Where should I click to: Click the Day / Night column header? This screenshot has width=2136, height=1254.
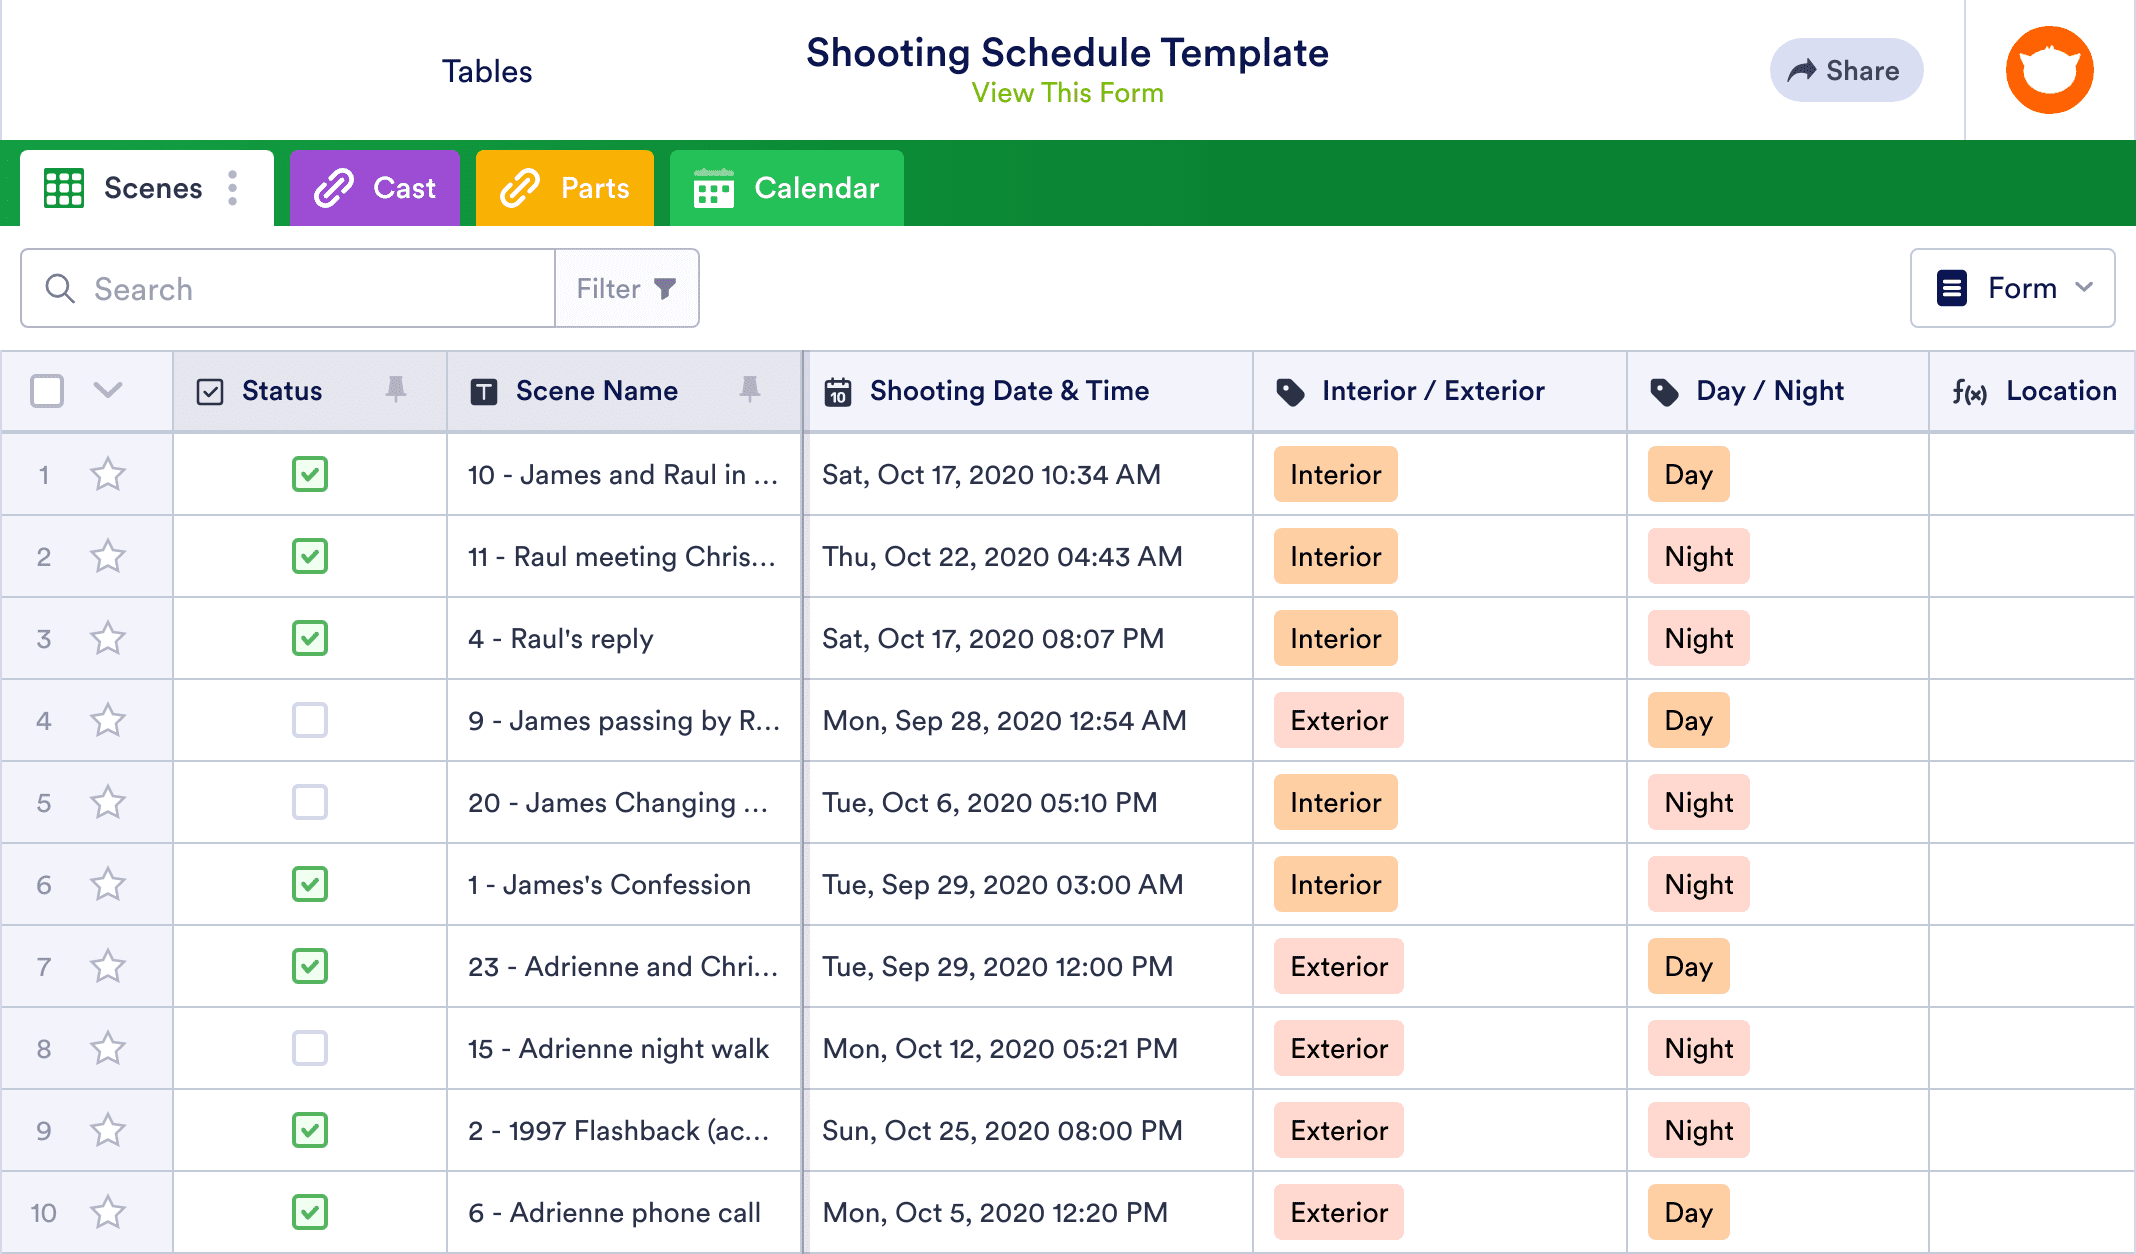[x=1777, y=391]
